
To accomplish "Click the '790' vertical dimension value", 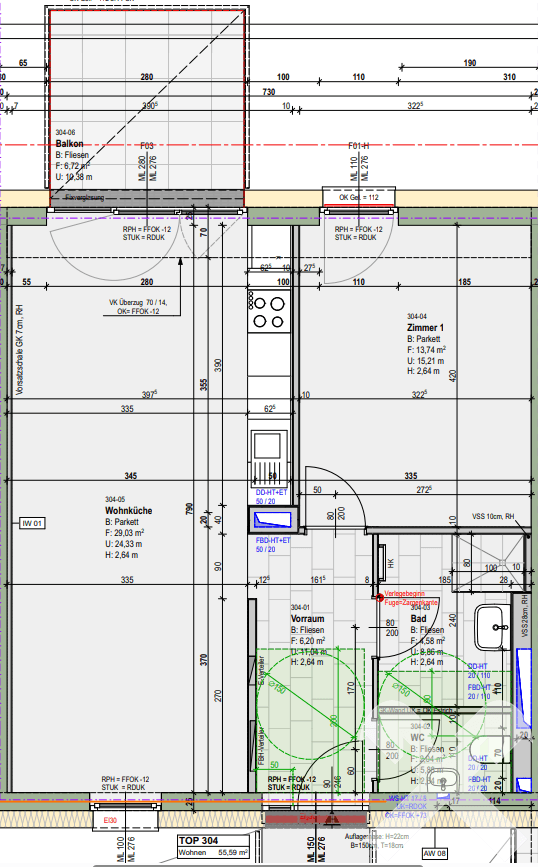I will pyautogui.click(x=189, y=509).
